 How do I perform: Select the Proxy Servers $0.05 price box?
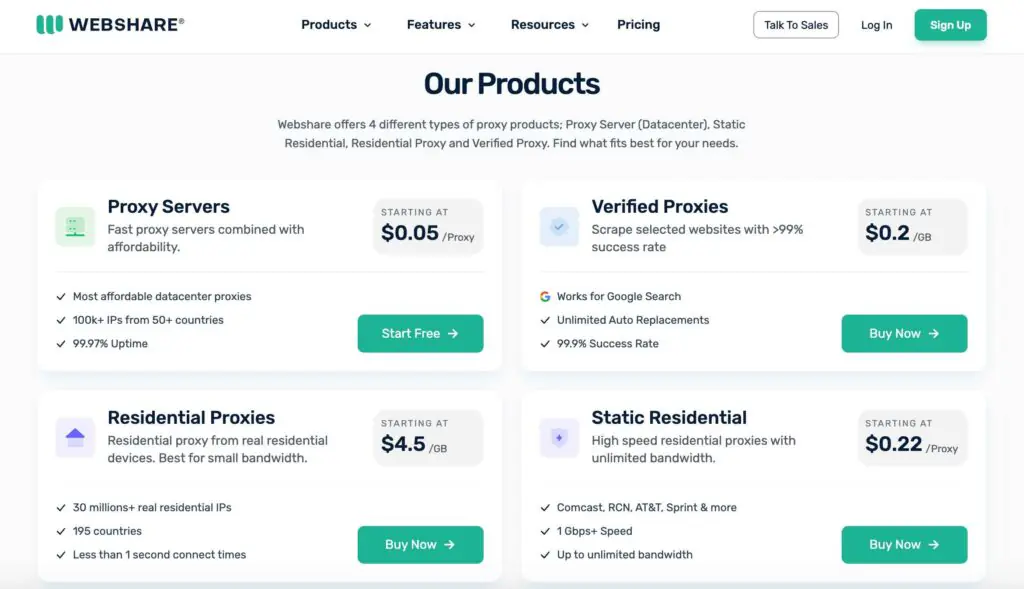[x=428, y=227]
